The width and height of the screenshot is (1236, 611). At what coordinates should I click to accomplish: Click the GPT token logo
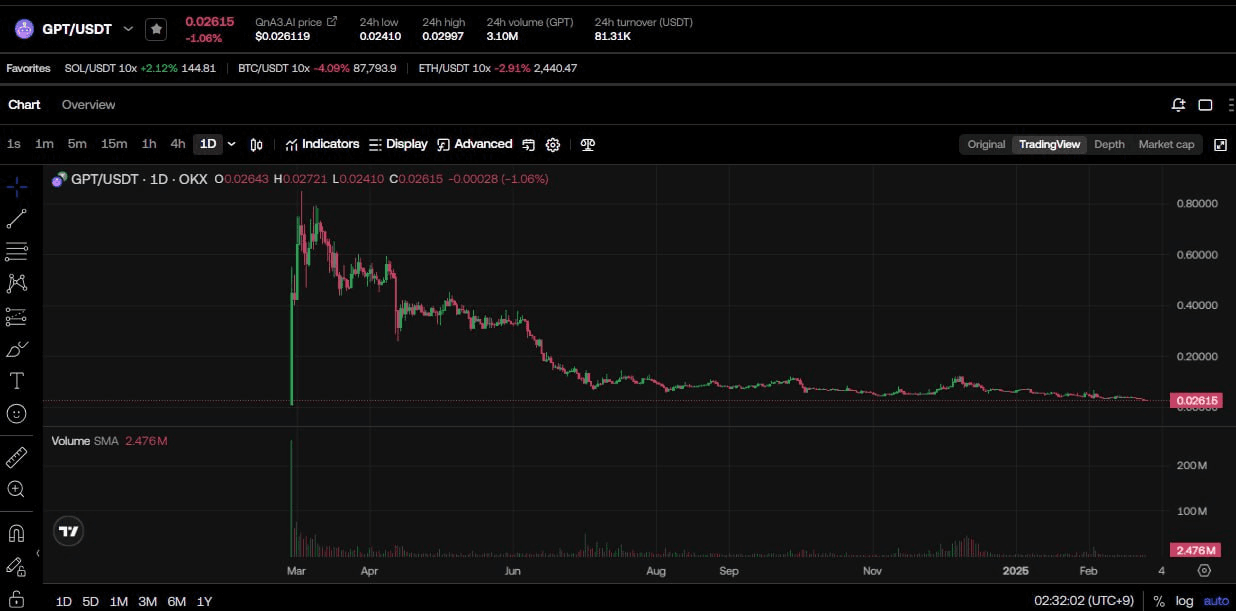click(24, 29)
